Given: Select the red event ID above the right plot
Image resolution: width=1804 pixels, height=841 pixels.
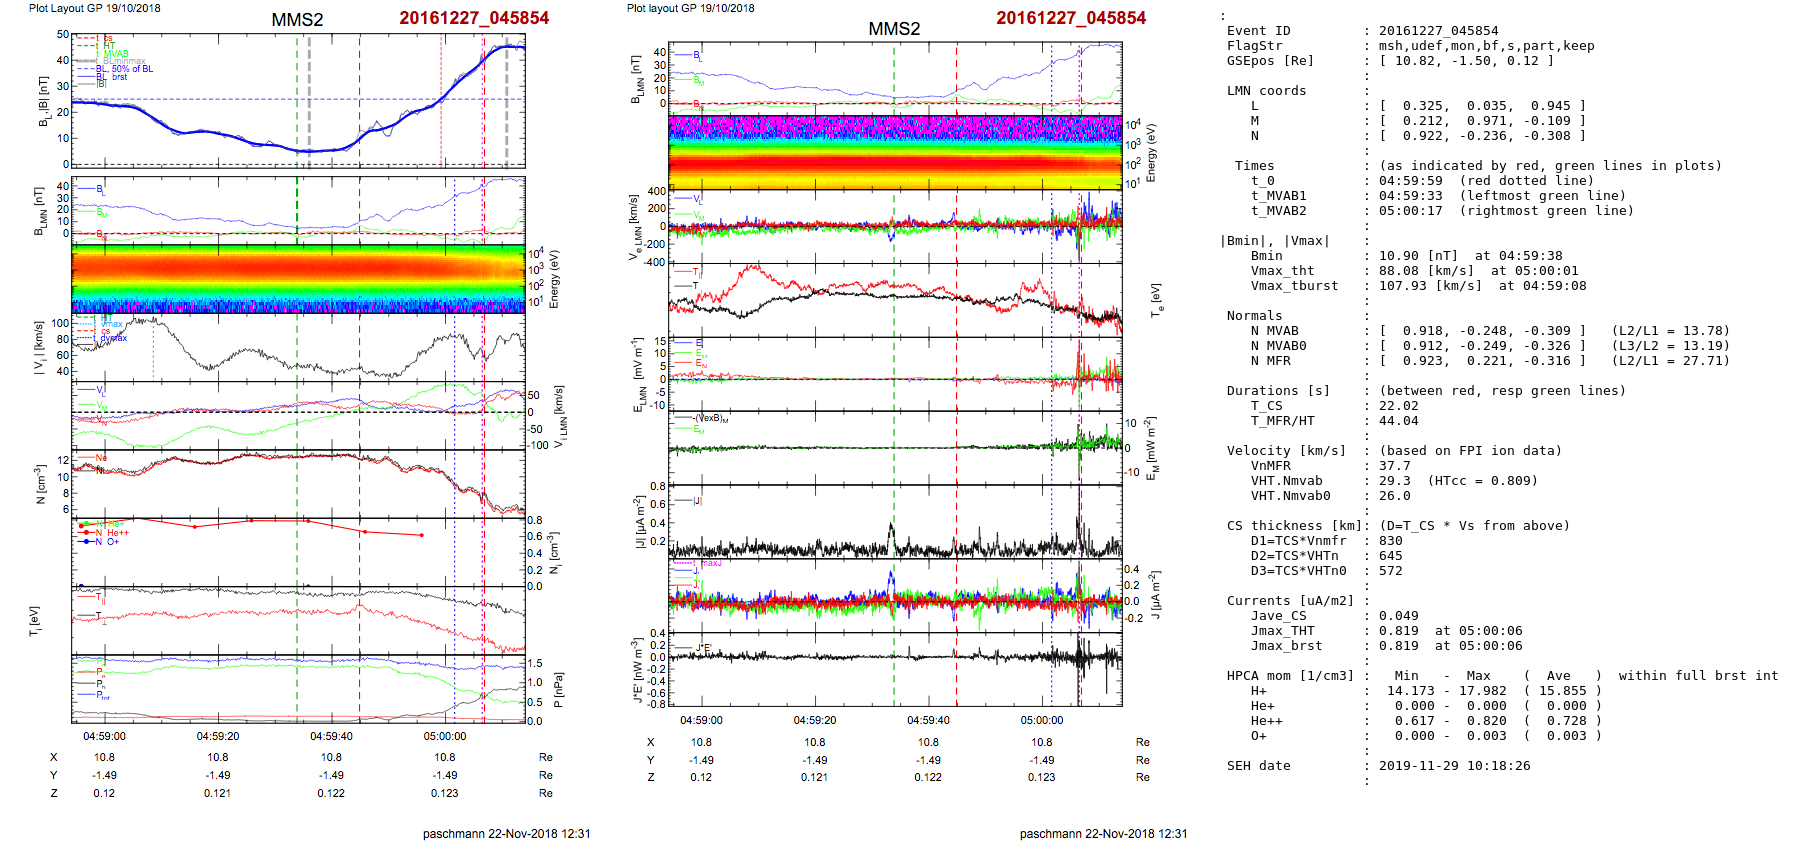Looking at the screenshot, I should click(1070, 18).
